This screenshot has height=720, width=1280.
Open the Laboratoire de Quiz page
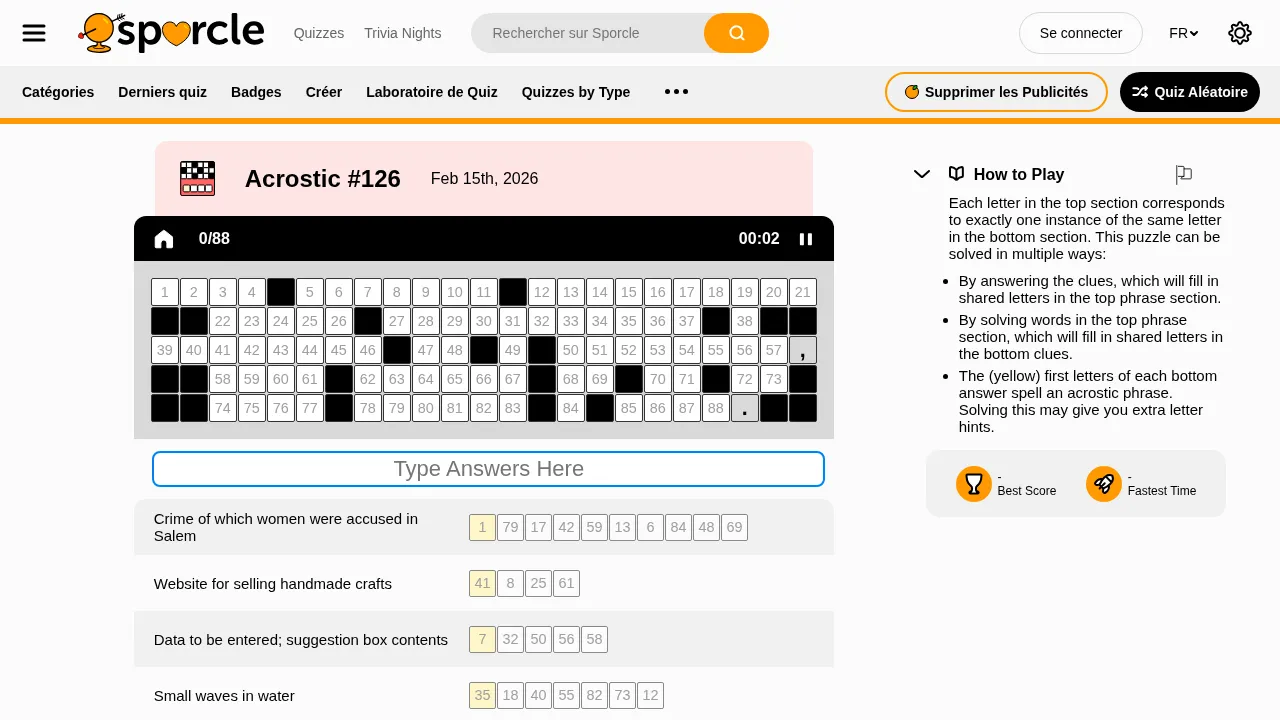[x=431, y=92]
